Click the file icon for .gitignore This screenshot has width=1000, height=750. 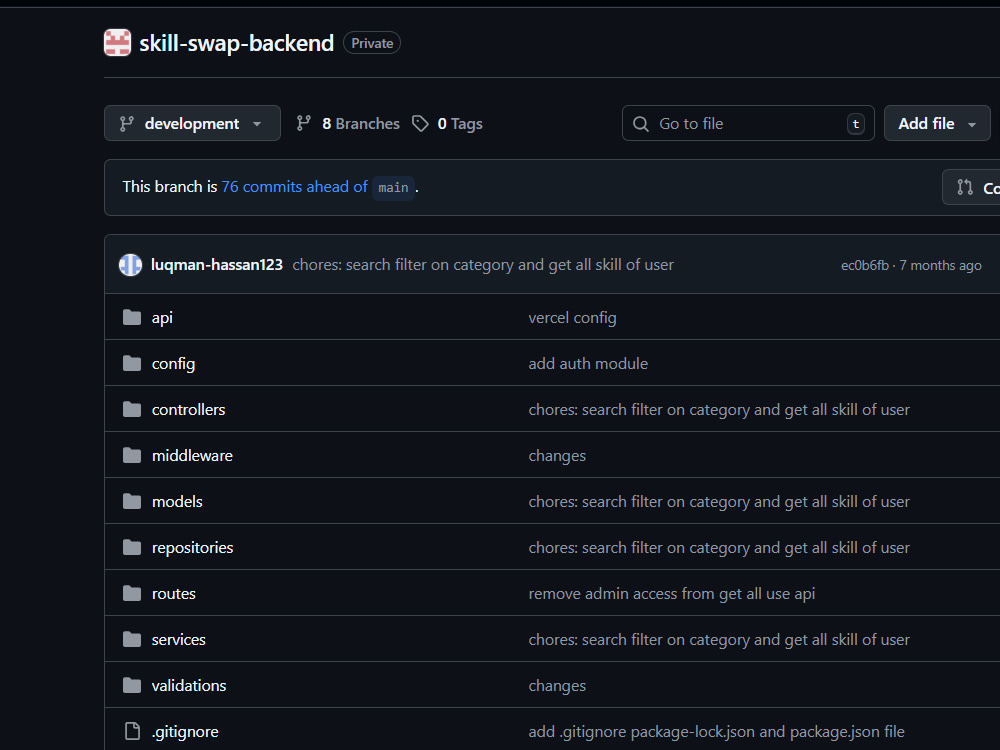tap(132, 731)
